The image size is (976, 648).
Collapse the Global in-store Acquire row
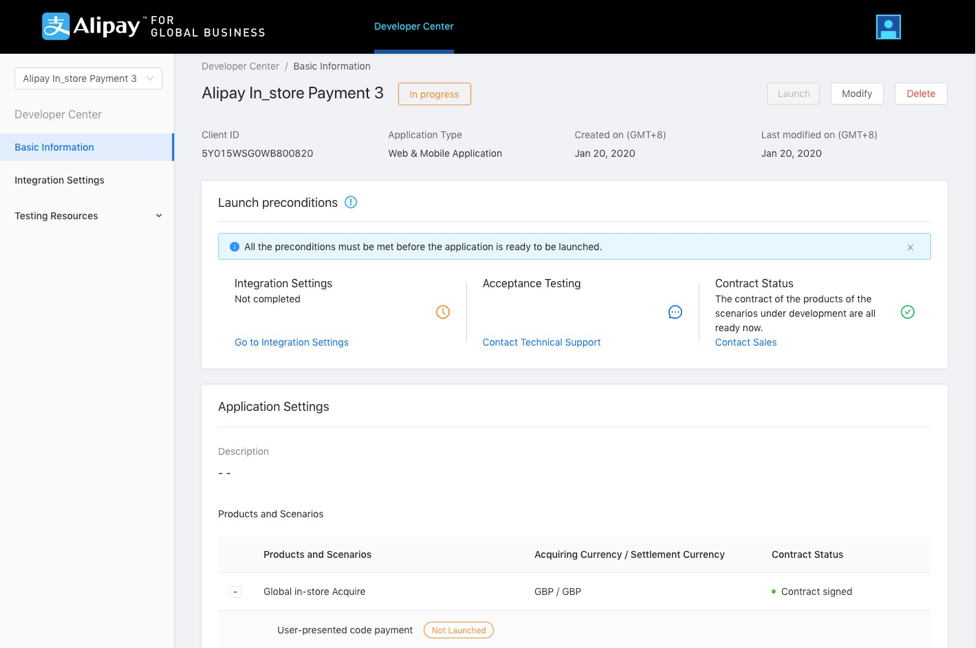[x=236, y=592]
